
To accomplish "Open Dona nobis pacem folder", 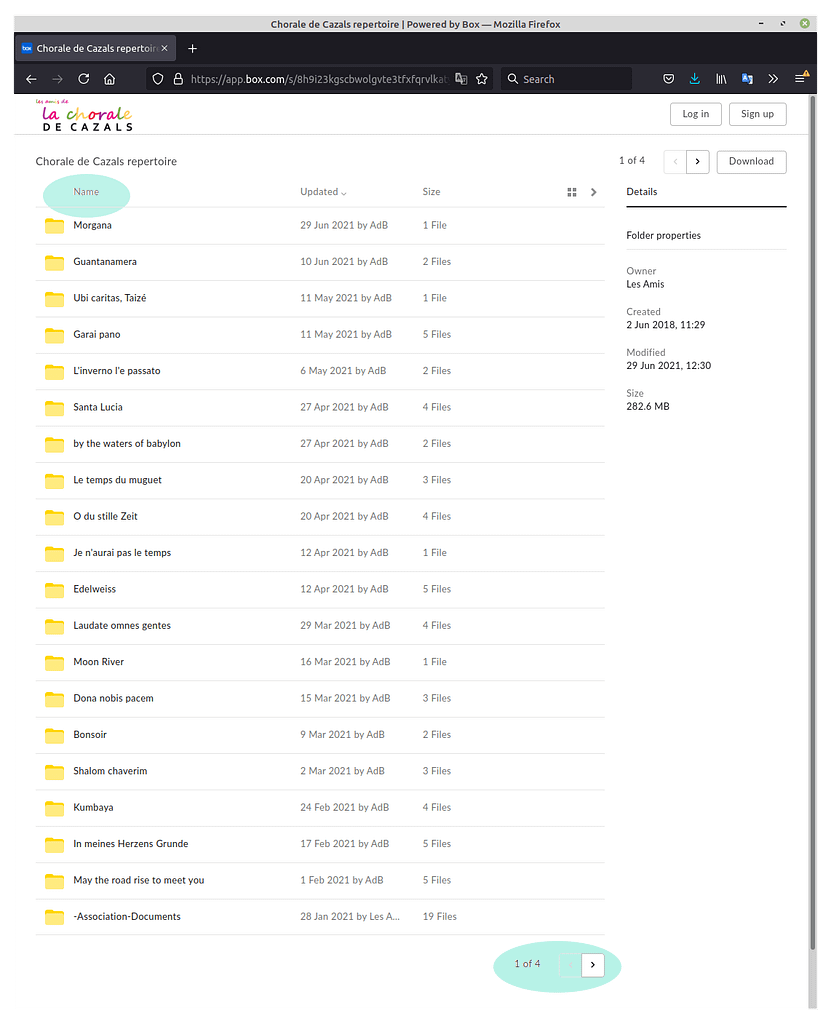I will click(114, 698).
